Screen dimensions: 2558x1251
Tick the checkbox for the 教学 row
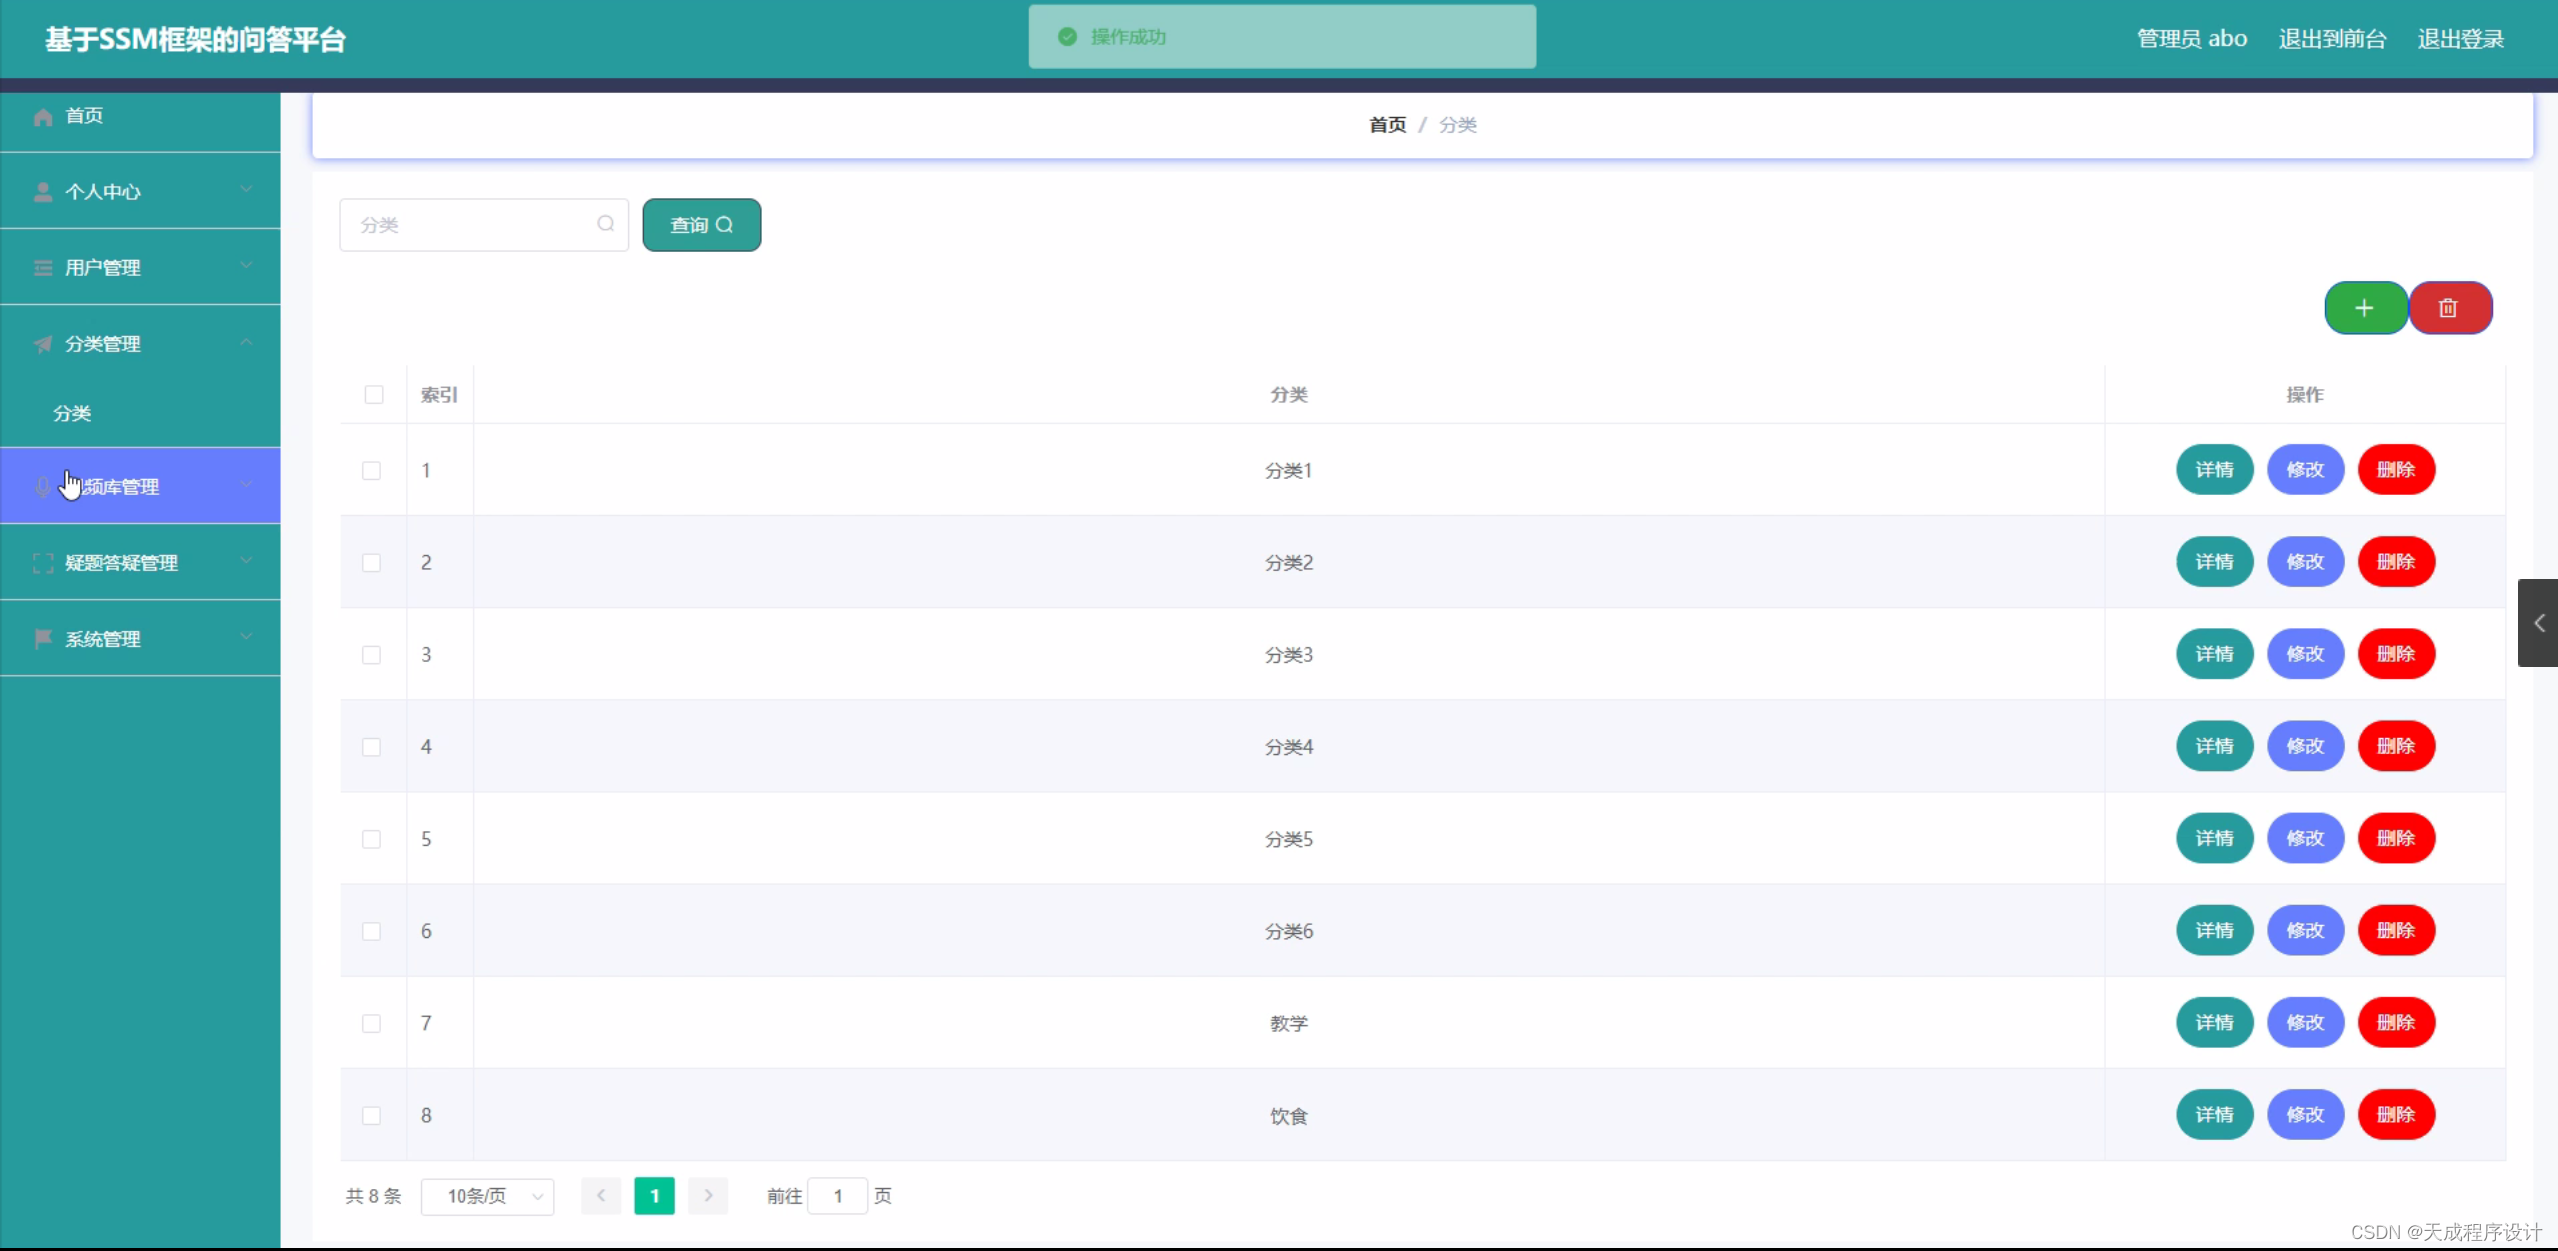(x=371, y=1023)
